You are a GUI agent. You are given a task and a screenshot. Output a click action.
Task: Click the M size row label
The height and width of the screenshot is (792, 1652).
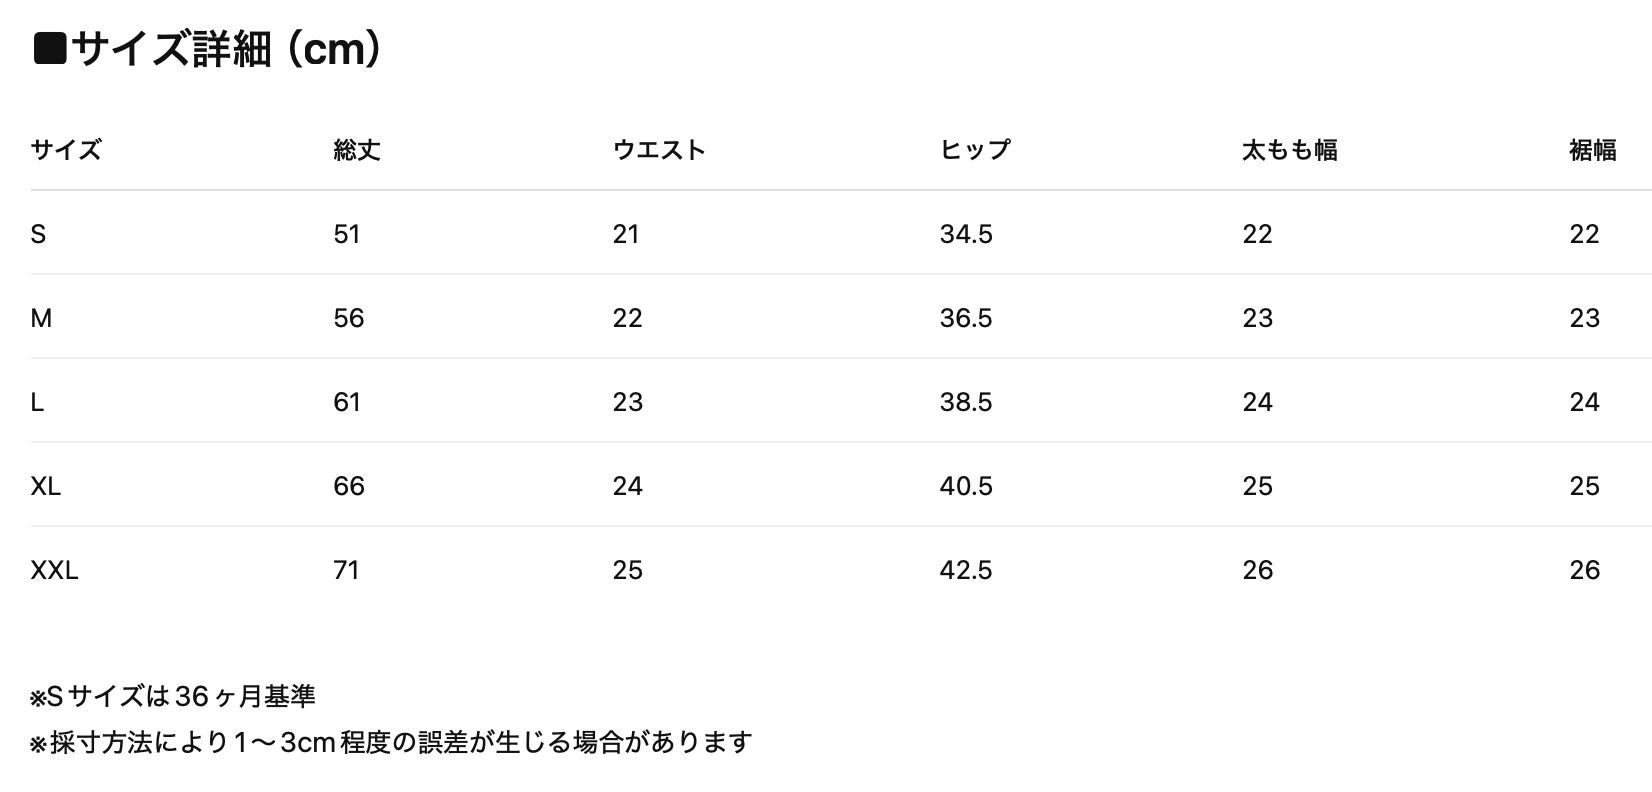click(x=41, y=318)
